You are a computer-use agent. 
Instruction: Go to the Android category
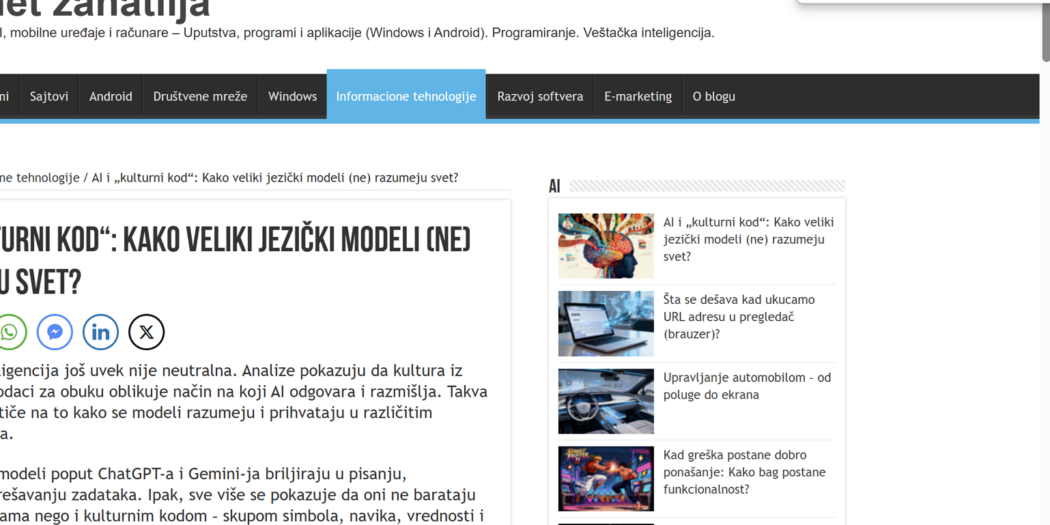[x=110, y=97]
